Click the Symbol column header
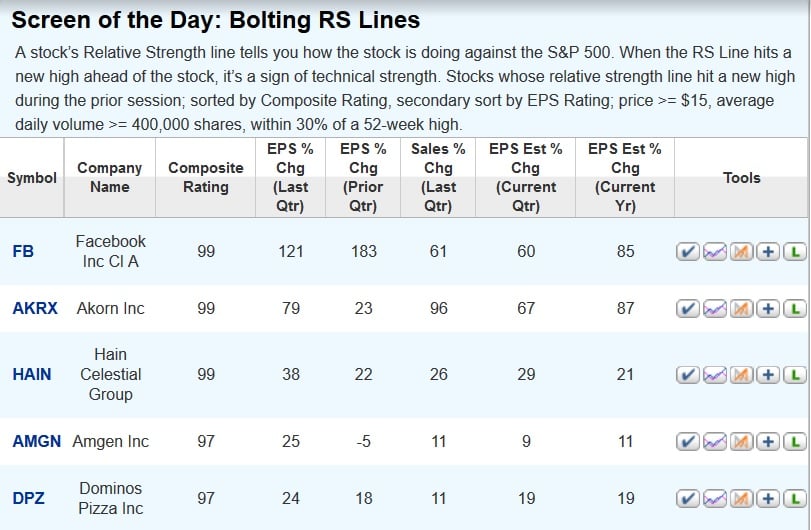This screenshot has width=811, height=530. (32, 178)
